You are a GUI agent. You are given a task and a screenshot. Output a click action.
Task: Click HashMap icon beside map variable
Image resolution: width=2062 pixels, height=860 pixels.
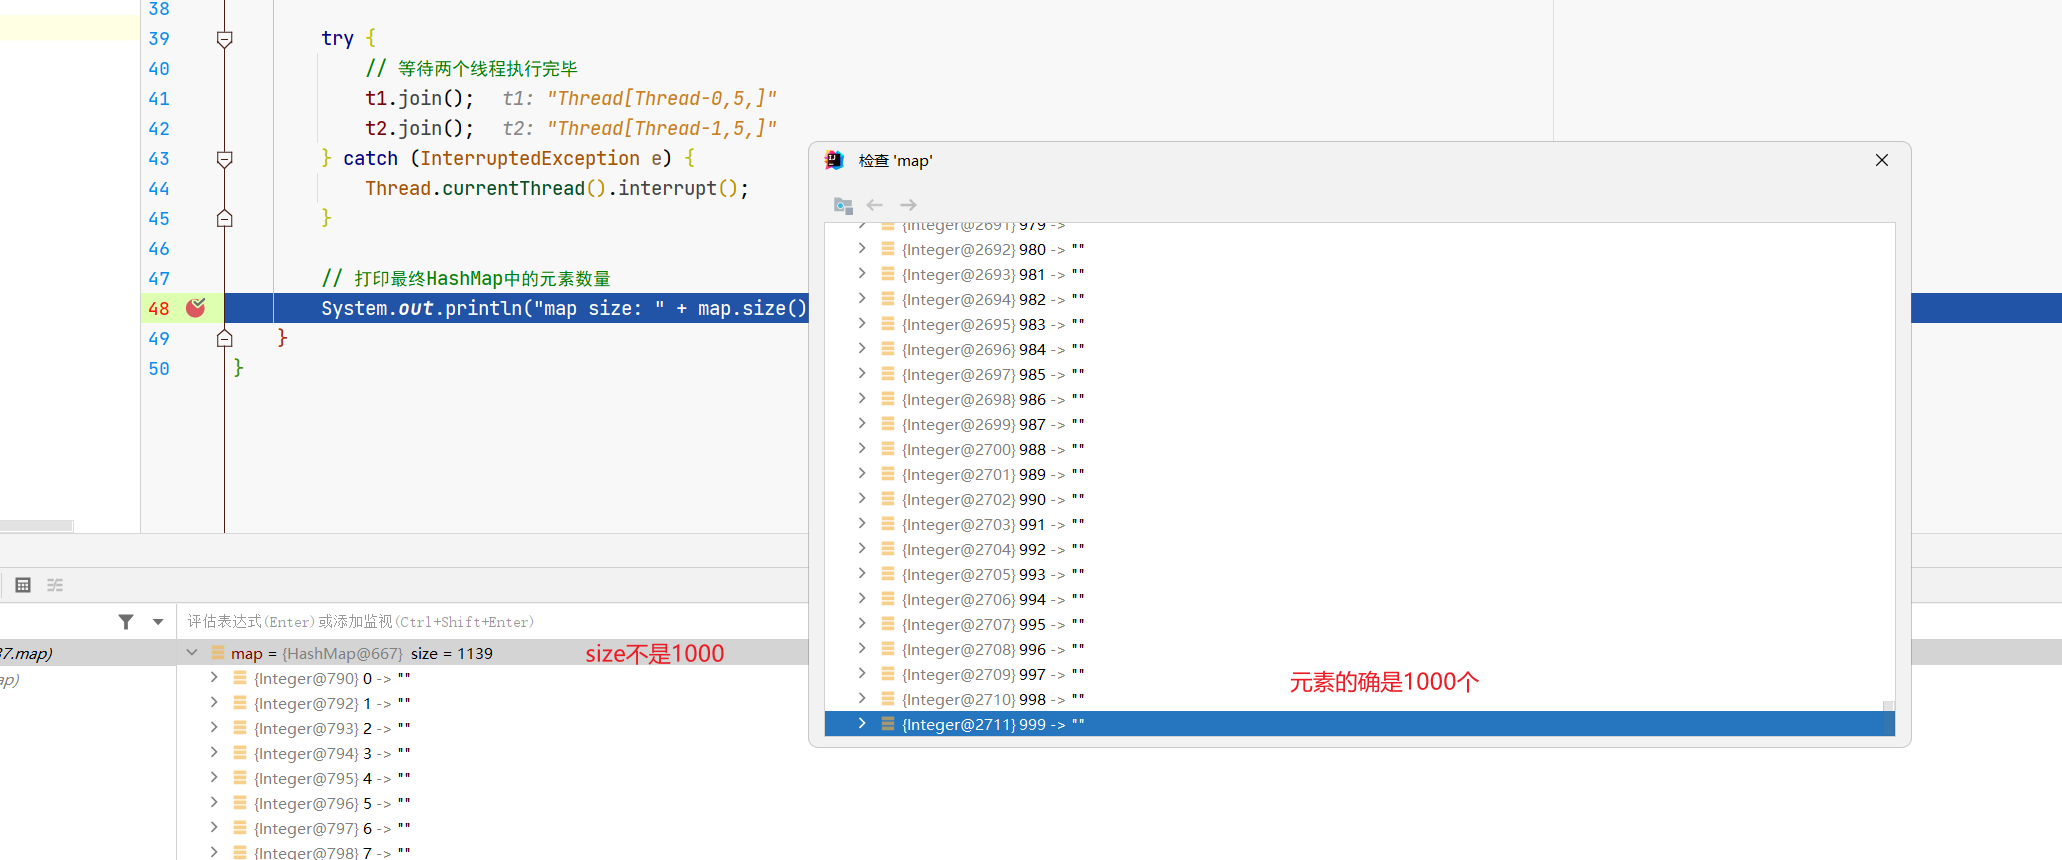click(218, 653)
